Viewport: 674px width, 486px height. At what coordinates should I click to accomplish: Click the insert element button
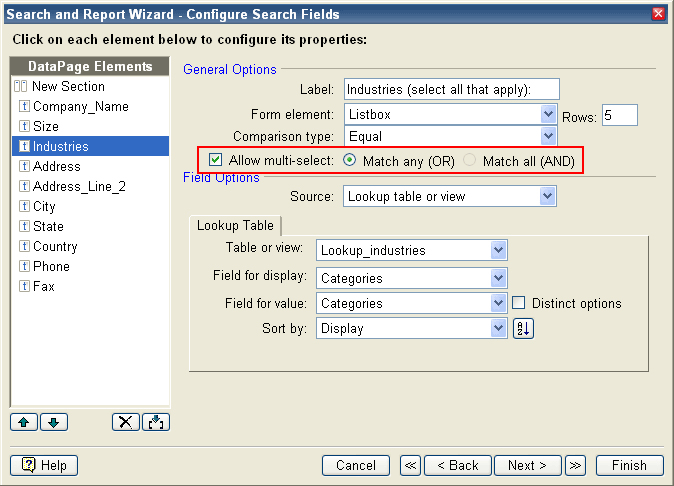156,422
